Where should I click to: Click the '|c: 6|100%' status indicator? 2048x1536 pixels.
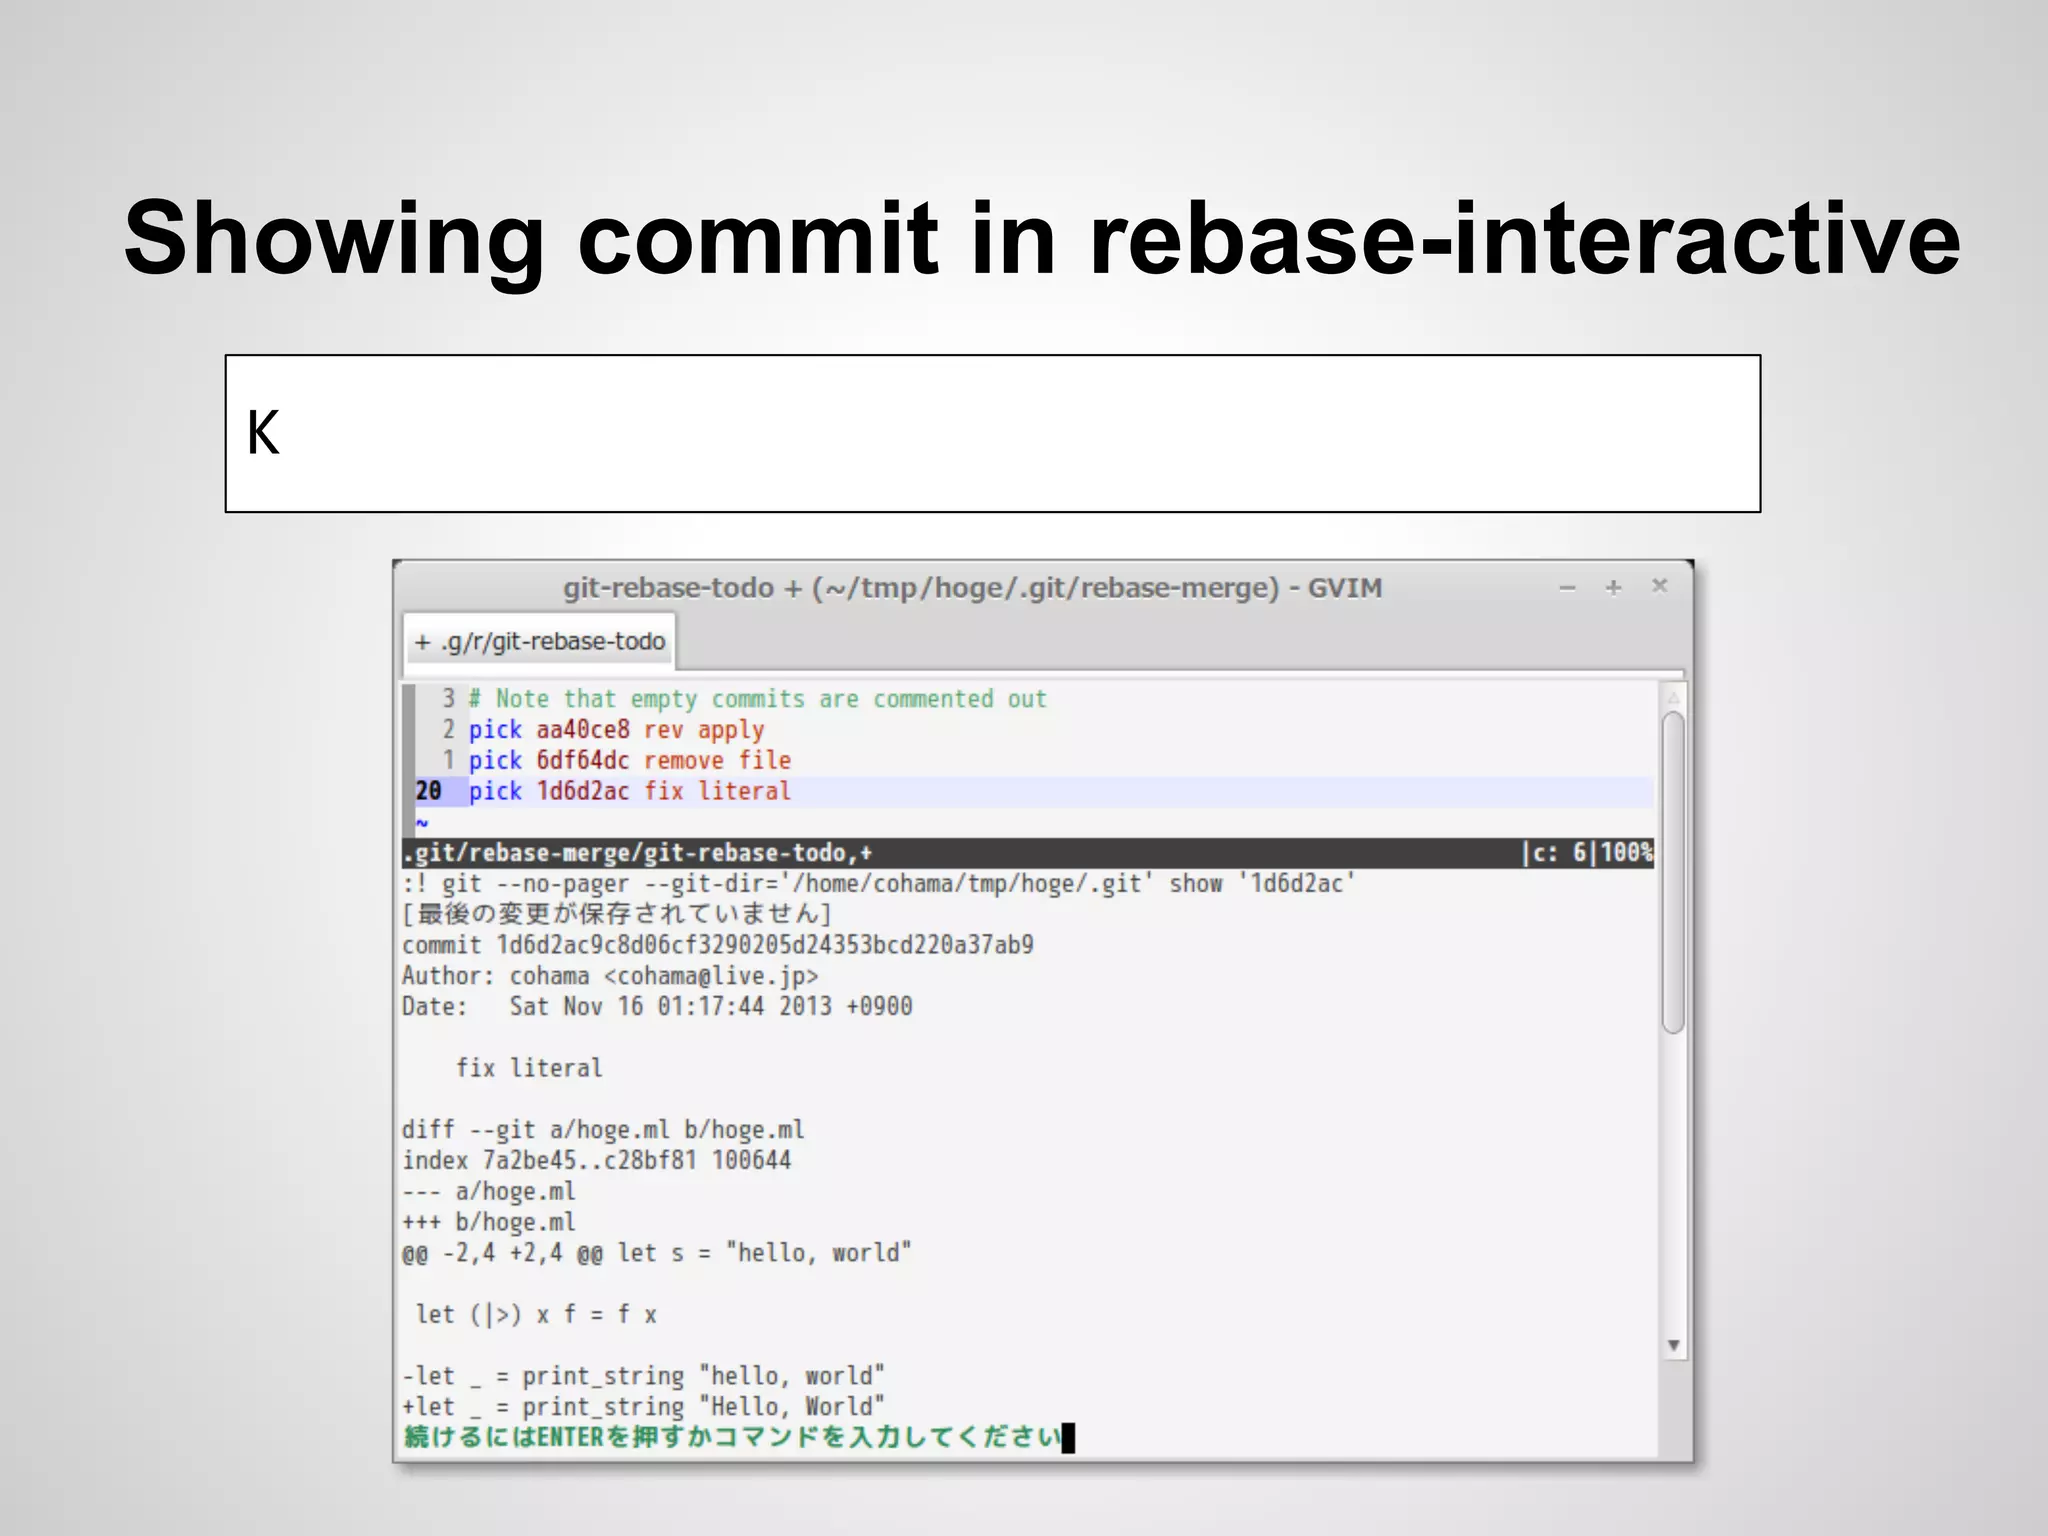coord(1587,853)
